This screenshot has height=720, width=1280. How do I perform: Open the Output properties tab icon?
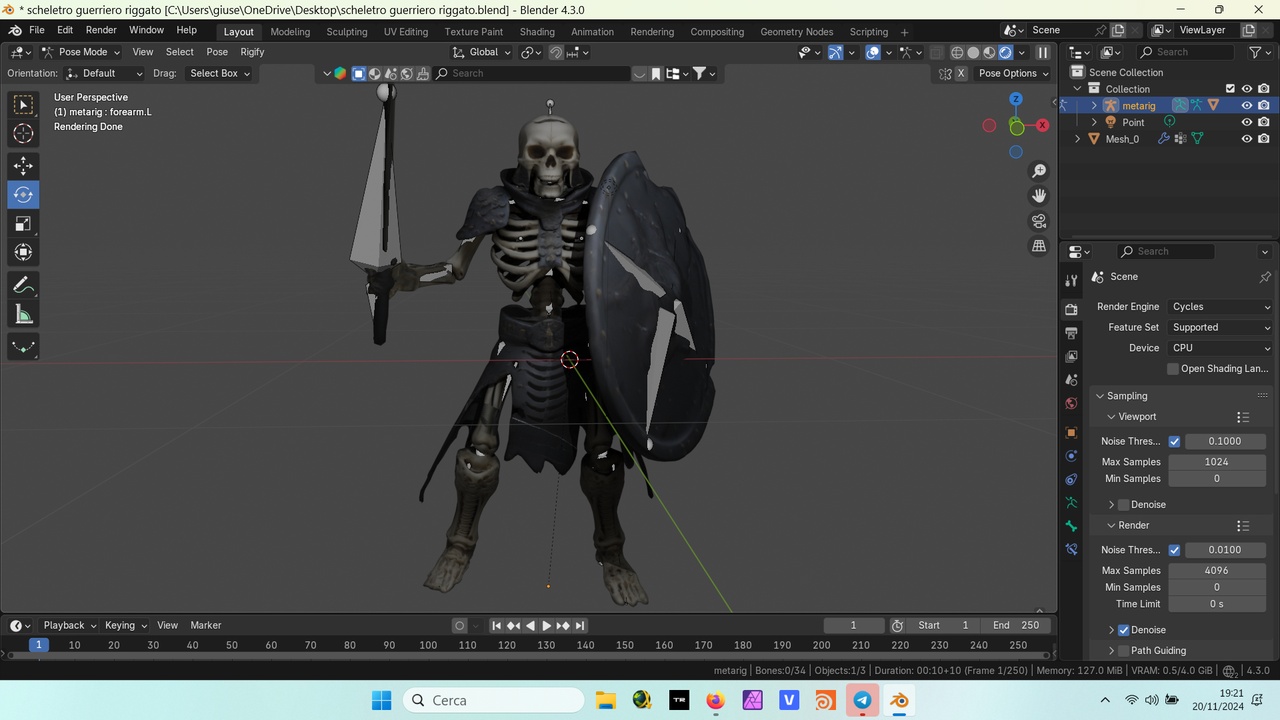pos(1071,333)
